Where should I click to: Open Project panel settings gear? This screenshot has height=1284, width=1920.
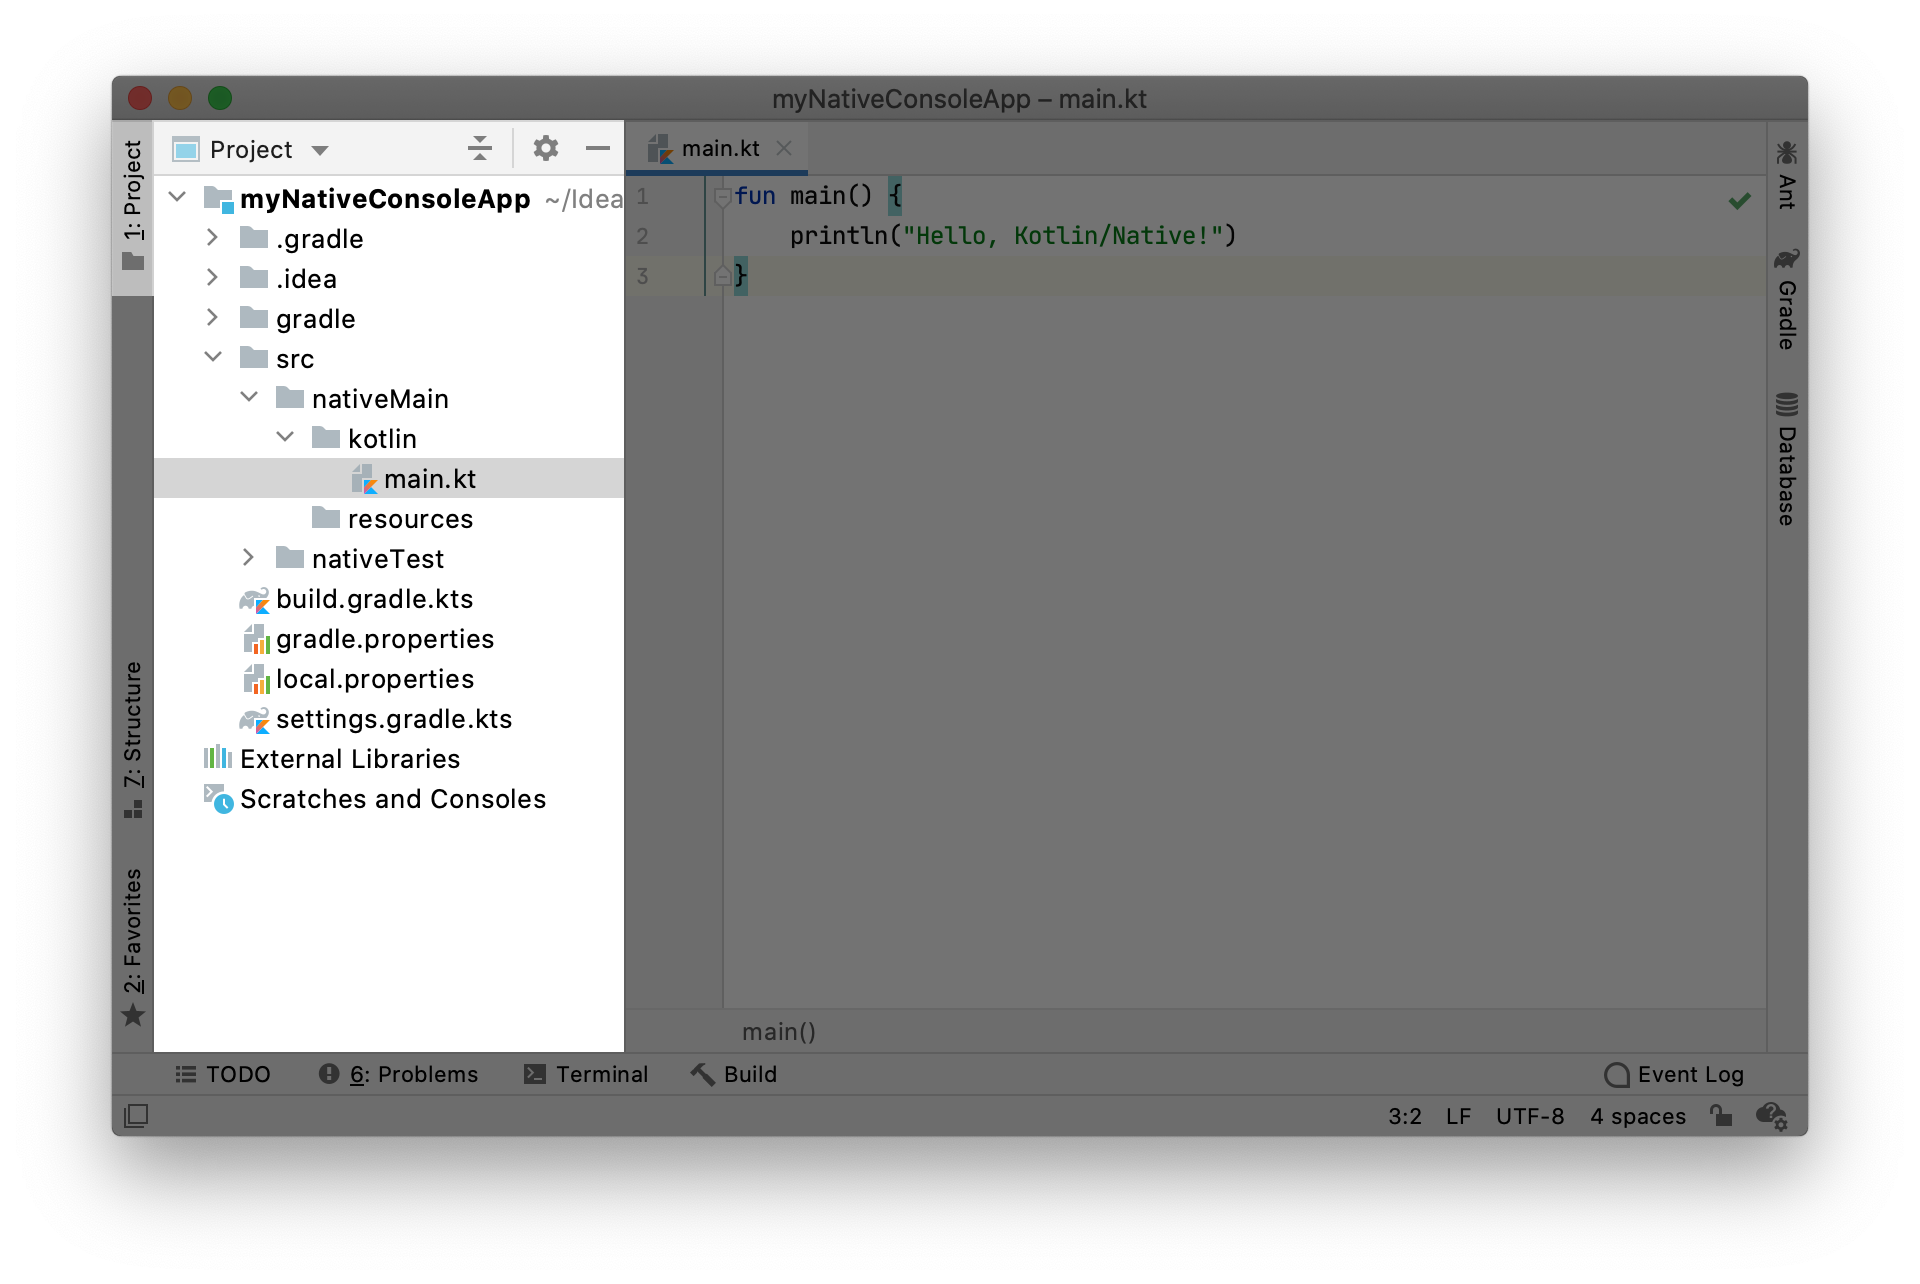(545, 149)
